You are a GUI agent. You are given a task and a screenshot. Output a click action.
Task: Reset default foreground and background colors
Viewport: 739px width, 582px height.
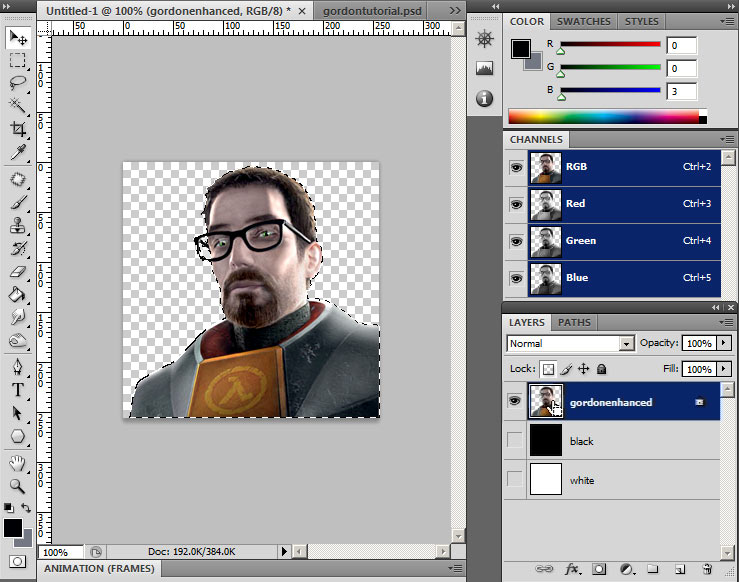pyautogui.click(x=8, y=508)
